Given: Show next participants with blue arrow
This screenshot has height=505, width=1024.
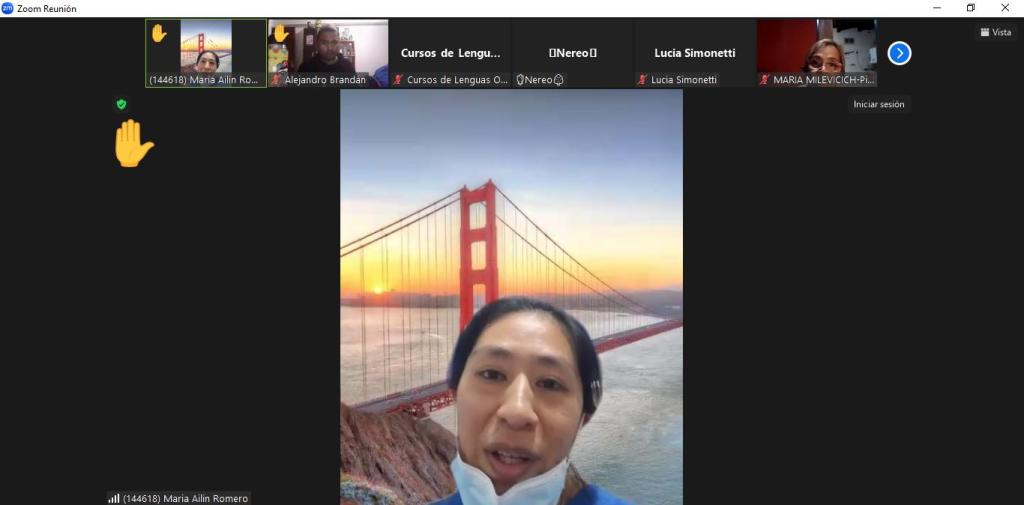Looking at the screenshot, I should click(x=899, y=53).
